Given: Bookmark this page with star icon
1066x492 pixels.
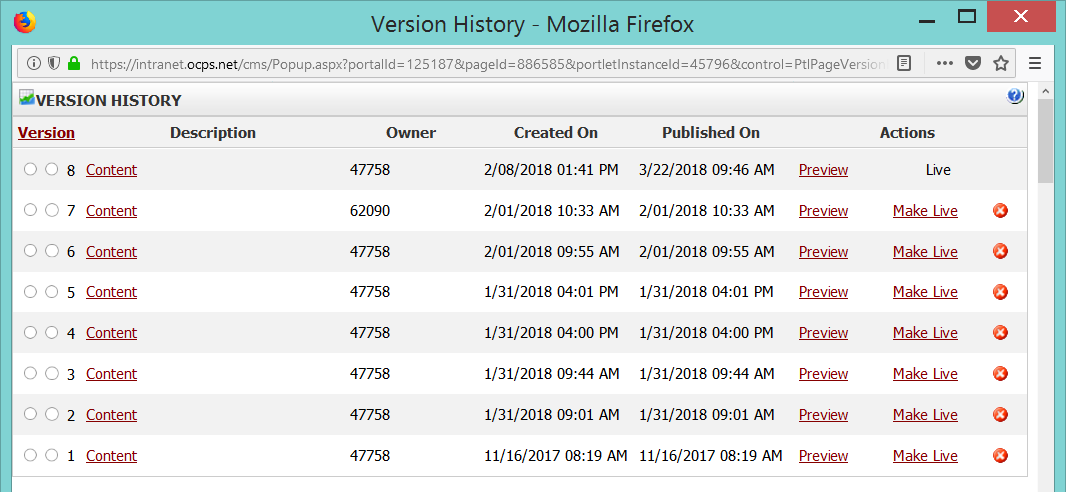Looking at the screenshot, I should (1000, 63).
